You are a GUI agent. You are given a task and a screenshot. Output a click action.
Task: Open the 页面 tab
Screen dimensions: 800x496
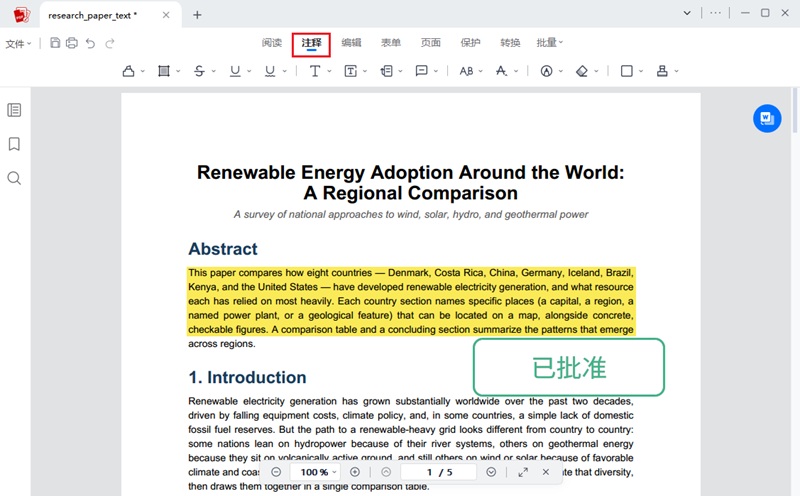point(431,43)
